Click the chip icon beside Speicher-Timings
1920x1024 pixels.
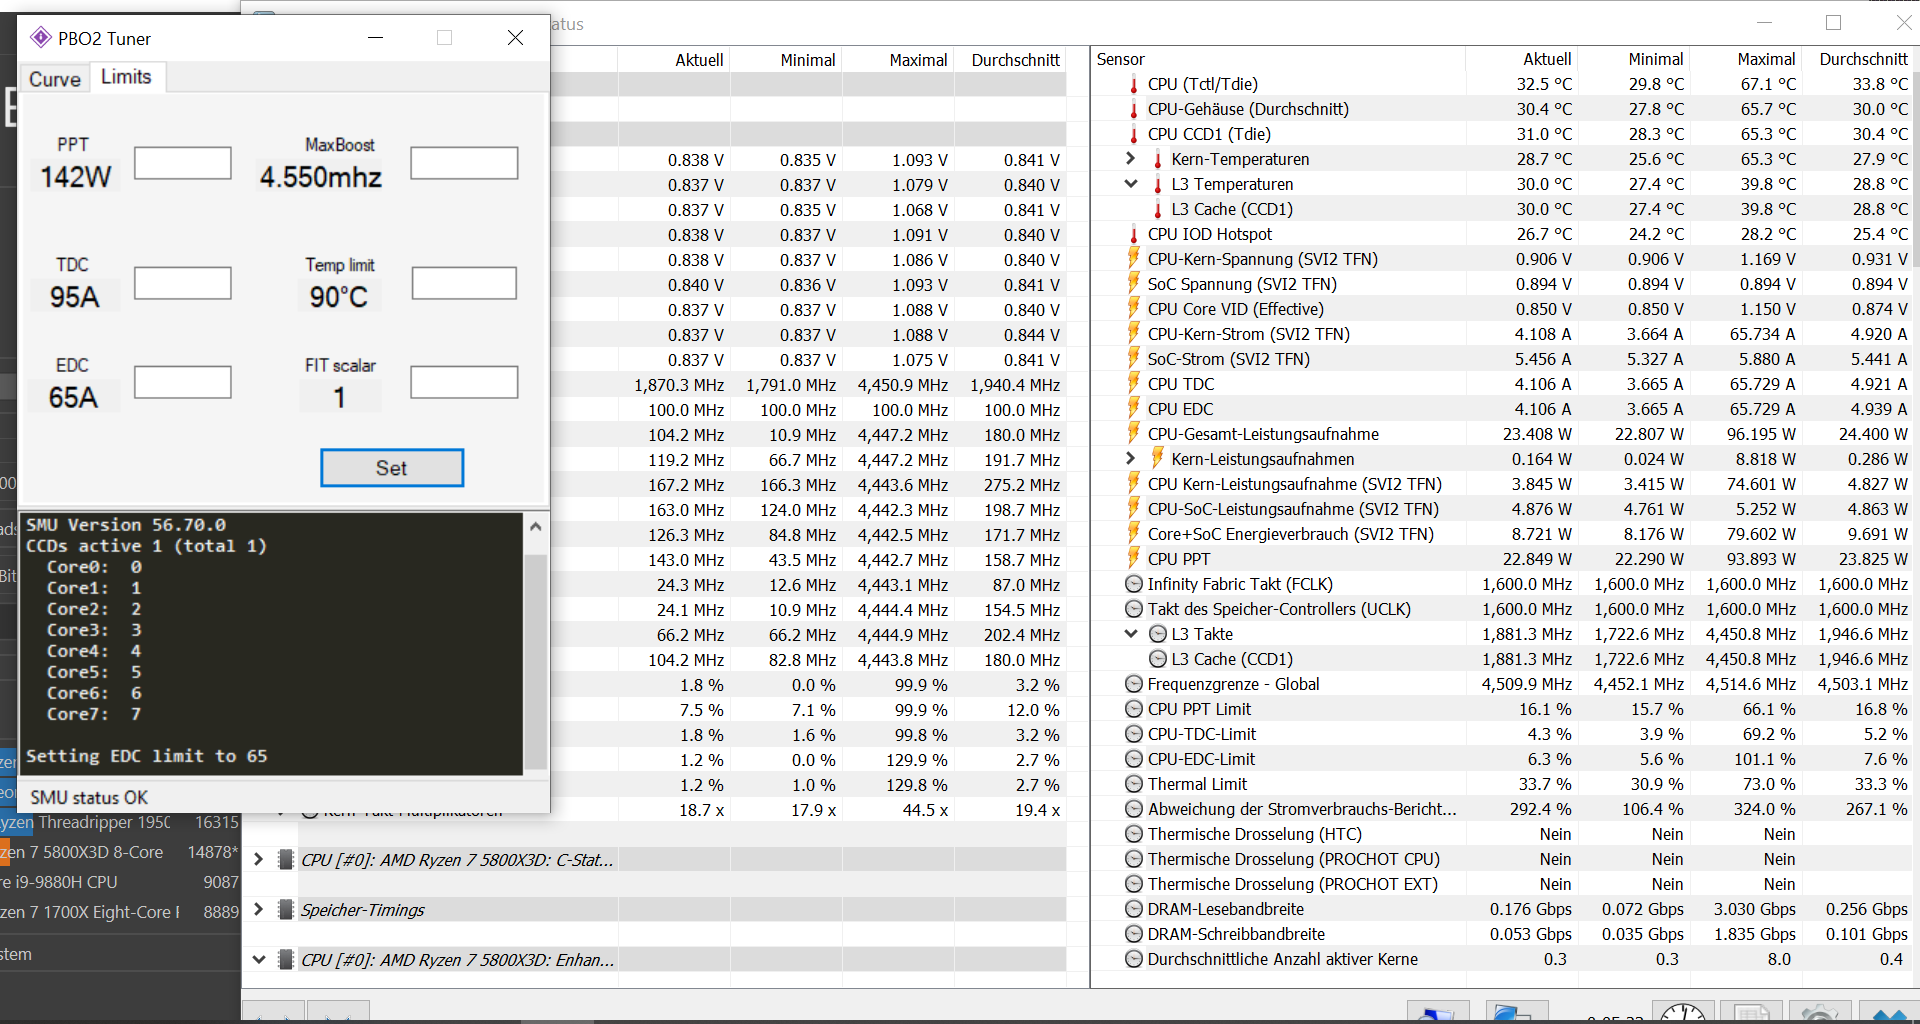point(285,910)
